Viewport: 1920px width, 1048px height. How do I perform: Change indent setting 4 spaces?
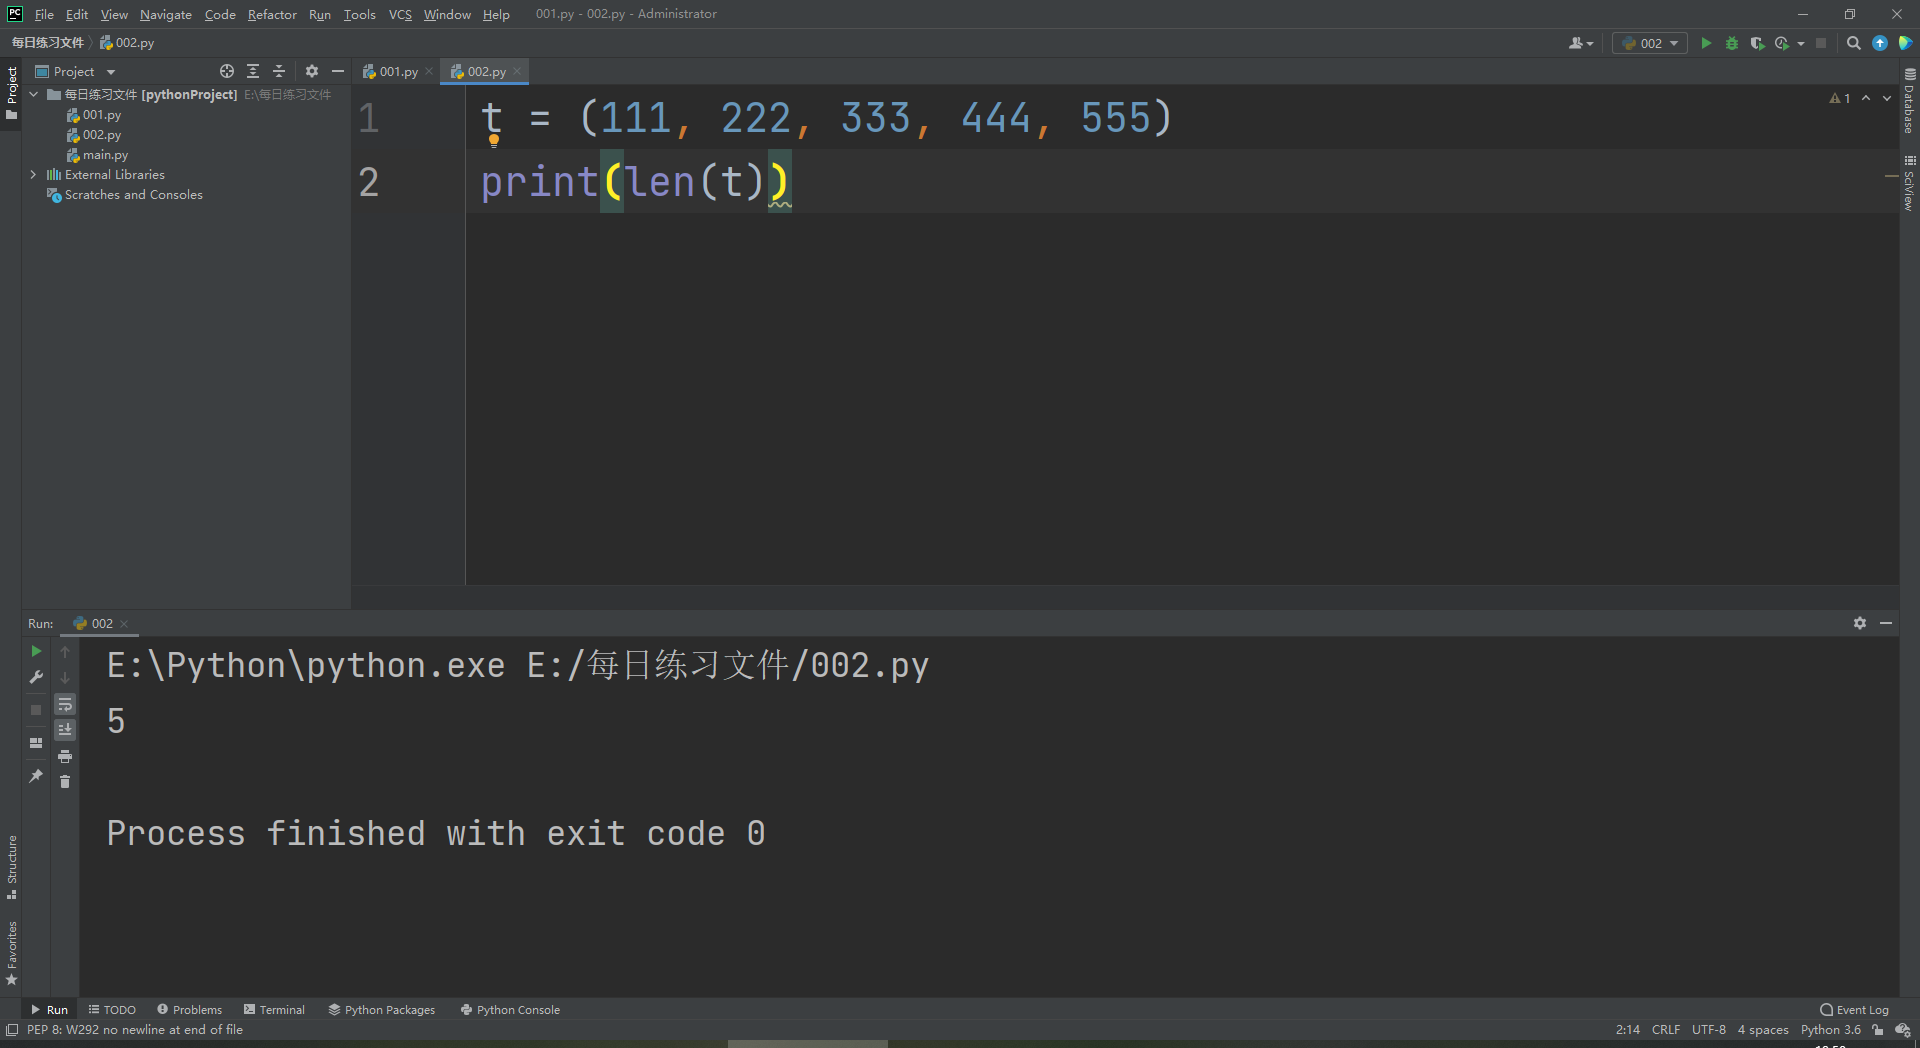(x=1763, y=1030)
